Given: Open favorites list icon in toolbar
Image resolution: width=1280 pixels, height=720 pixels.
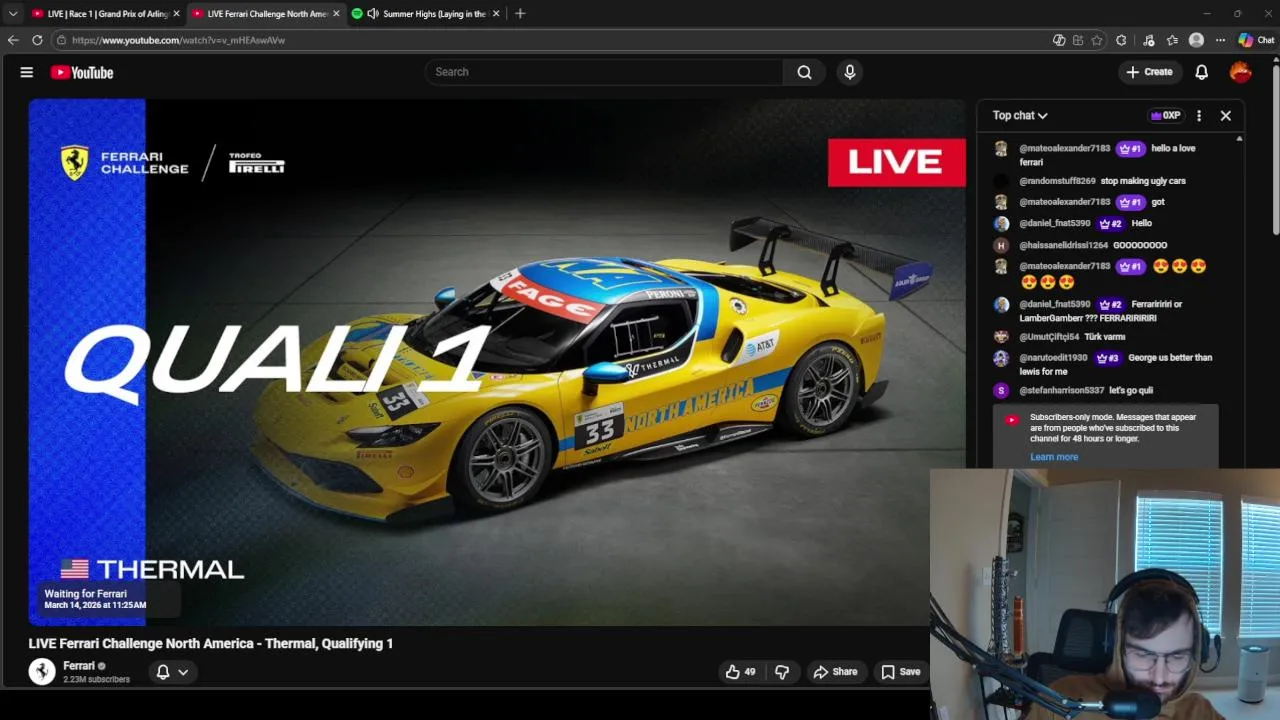Looking at the screenshot, I should point(1172,40).
